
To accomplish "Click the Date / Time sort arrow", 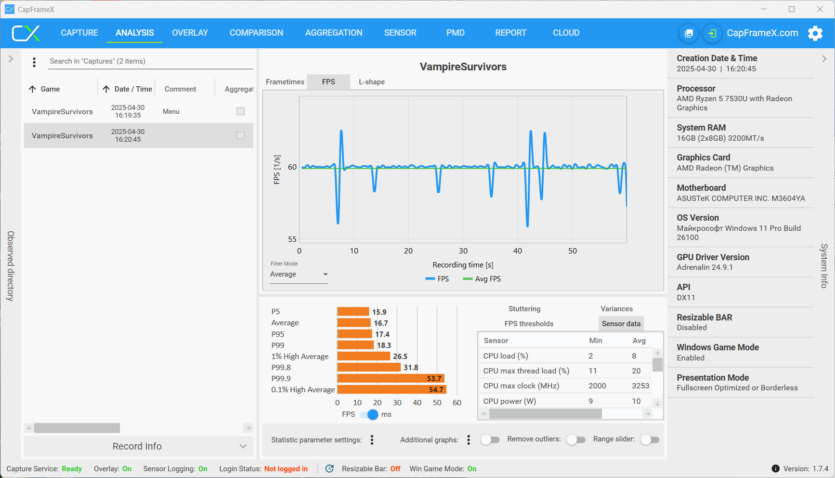I will [106, 89].
